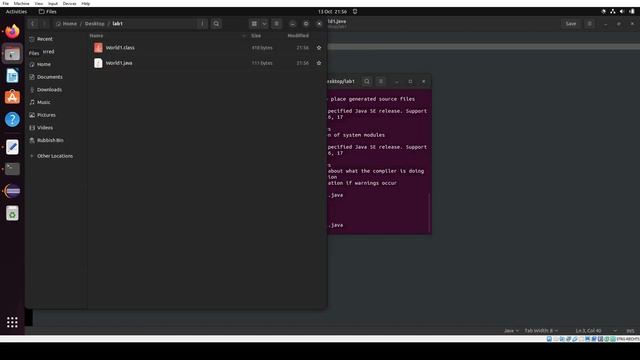
Task: Open the VirtualBox Help menu
Action: [x=86, y=3]
